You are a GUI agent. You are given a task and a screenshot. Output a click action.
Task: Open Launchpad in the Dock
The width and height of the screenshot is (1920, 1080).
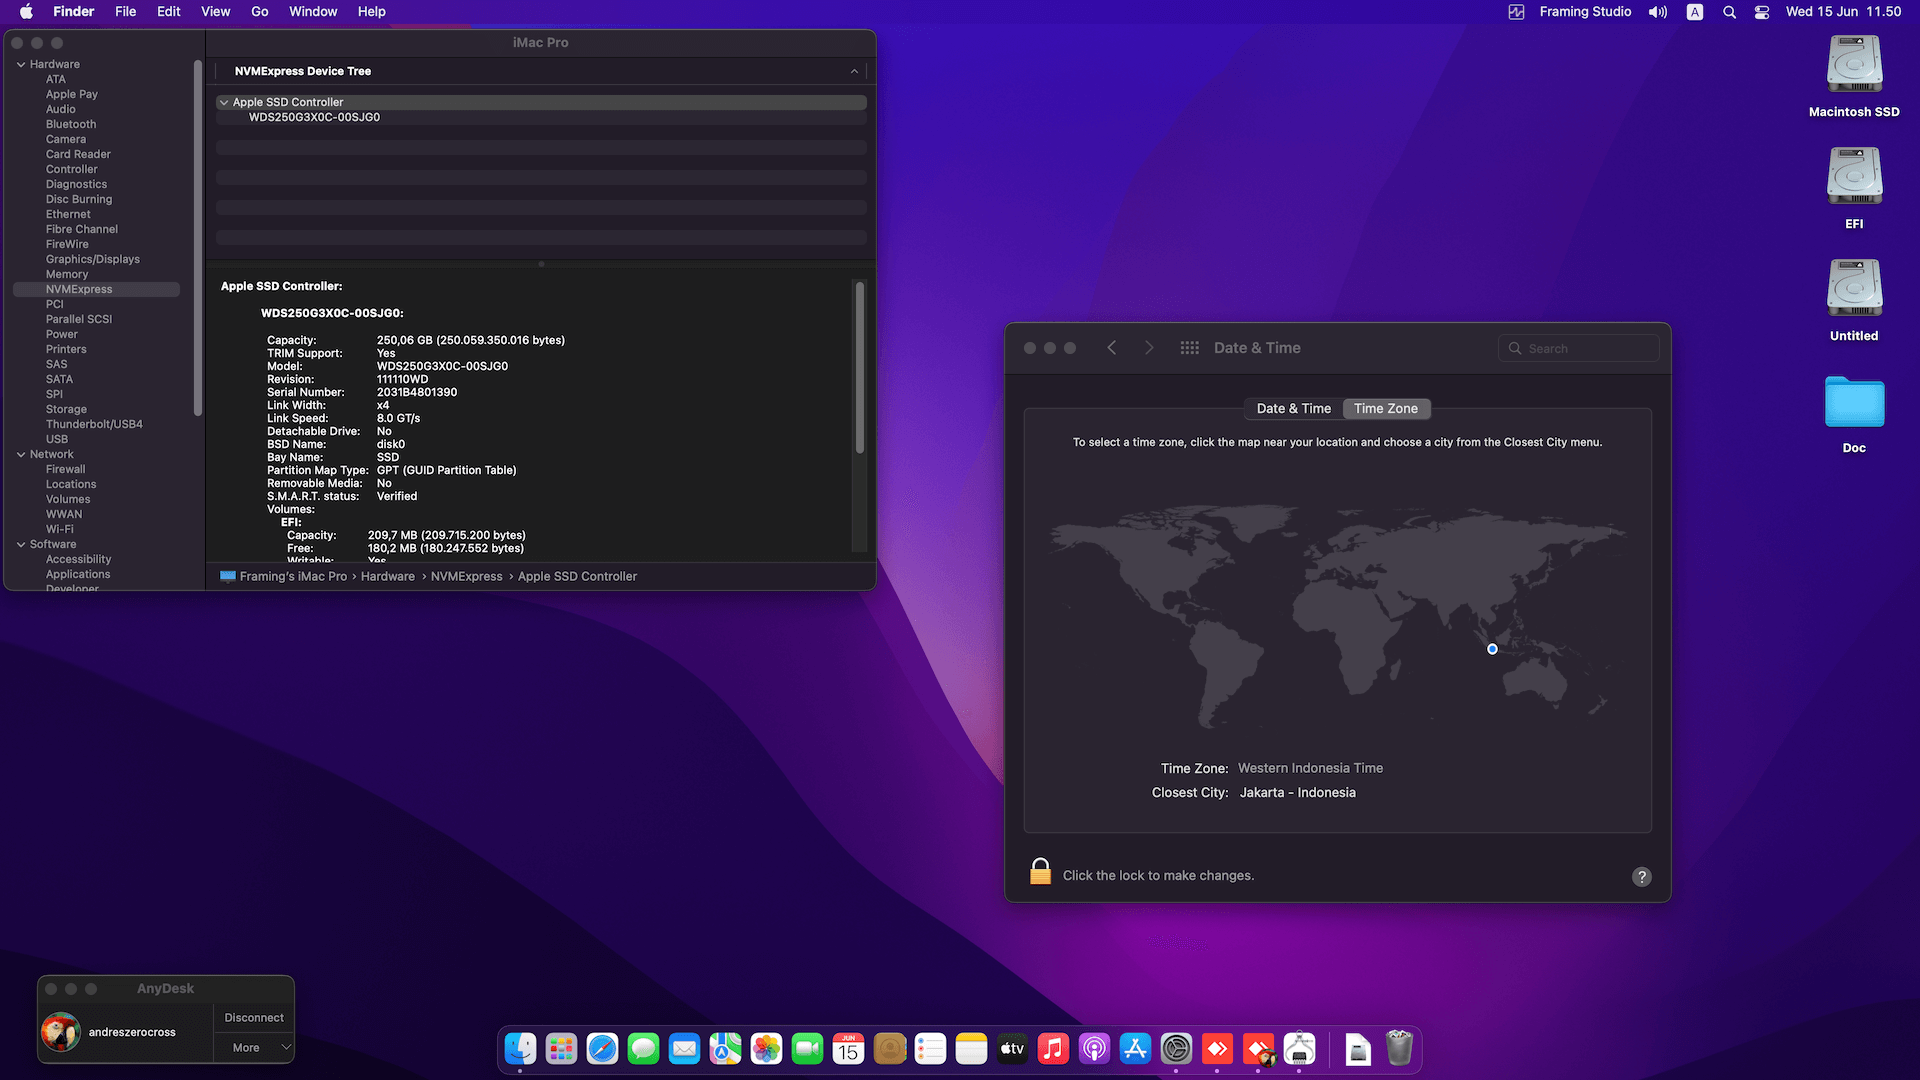[561, 1048]
